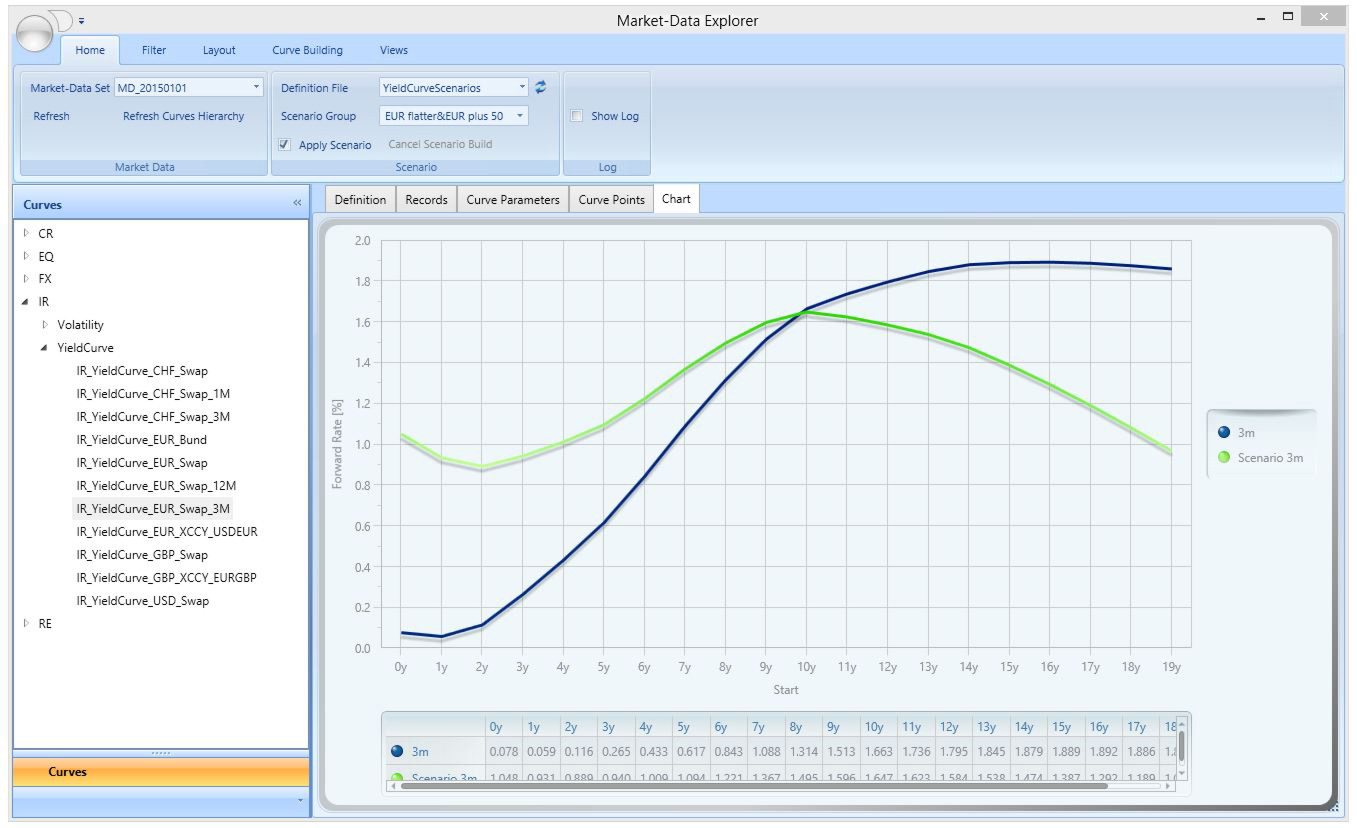
Task: Expand the EQ tree node
Action: click(x=26, y=256)
